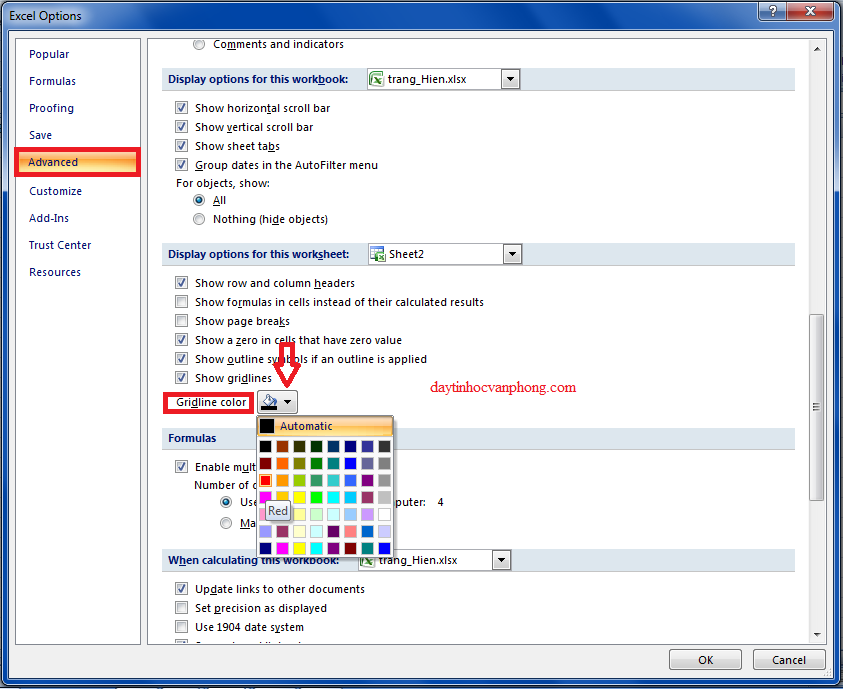Click the paint bucket Gridline color icon
Screen dimensions: 843x689
(269, 402)
